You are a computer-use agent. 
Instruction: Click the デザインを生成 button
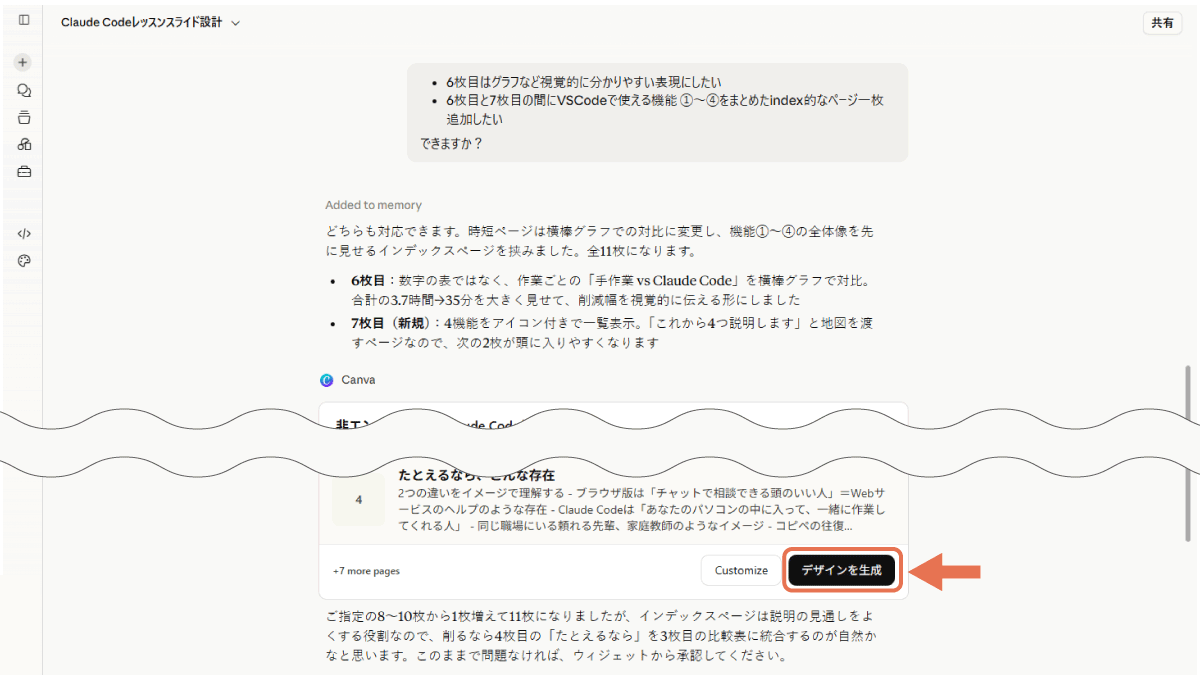(x=841, y=570)
